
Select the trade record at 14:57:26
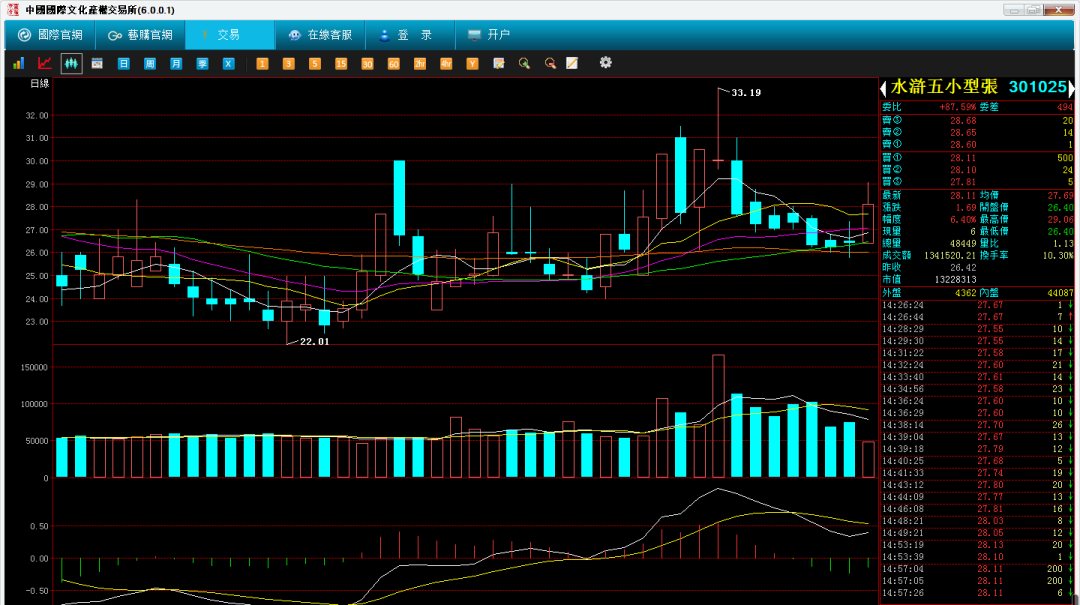click(x=977, y=593)
